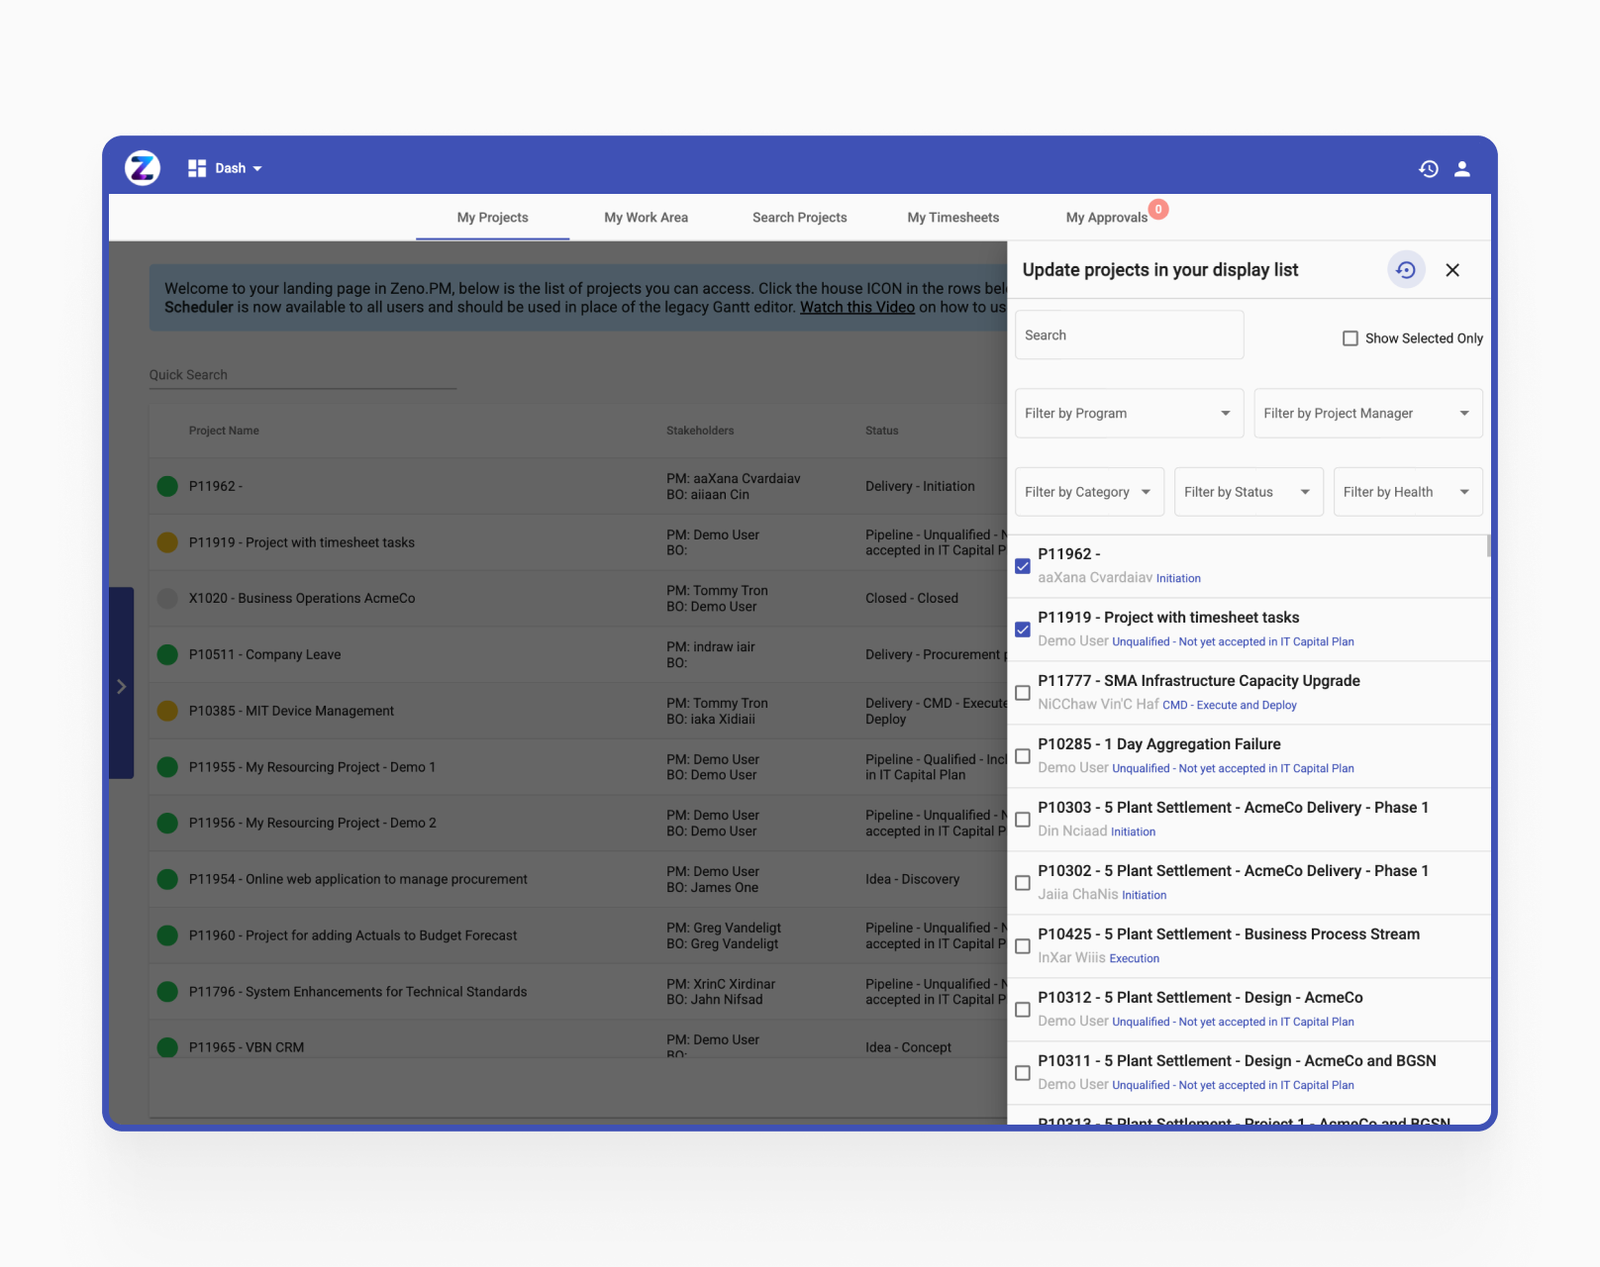Viewport: 1600px width, 1267px height.
Task: Click inside the Quick Search field
Action: point(300,374)
